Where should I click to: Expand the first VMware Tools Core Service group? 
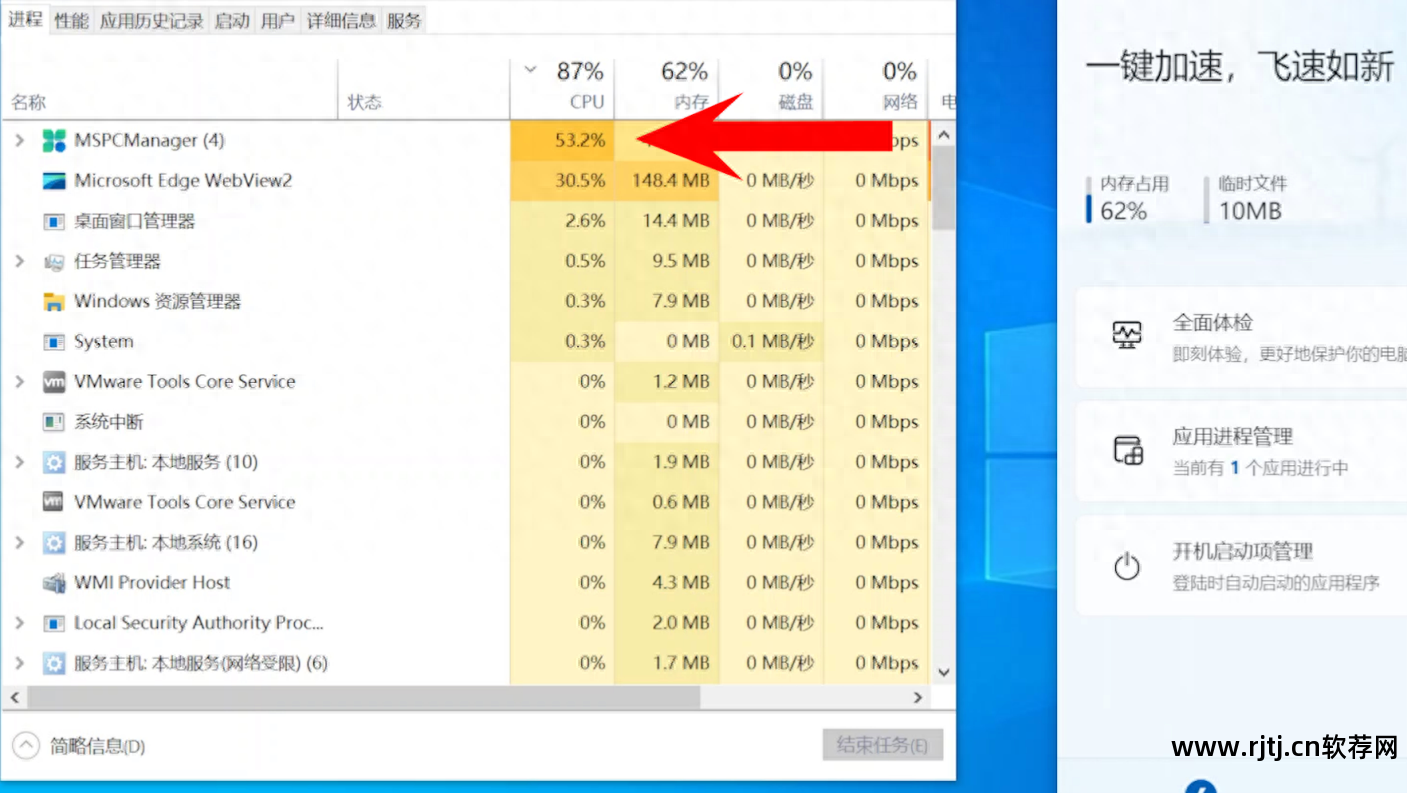pyautogui.click(x=19, y=382)
